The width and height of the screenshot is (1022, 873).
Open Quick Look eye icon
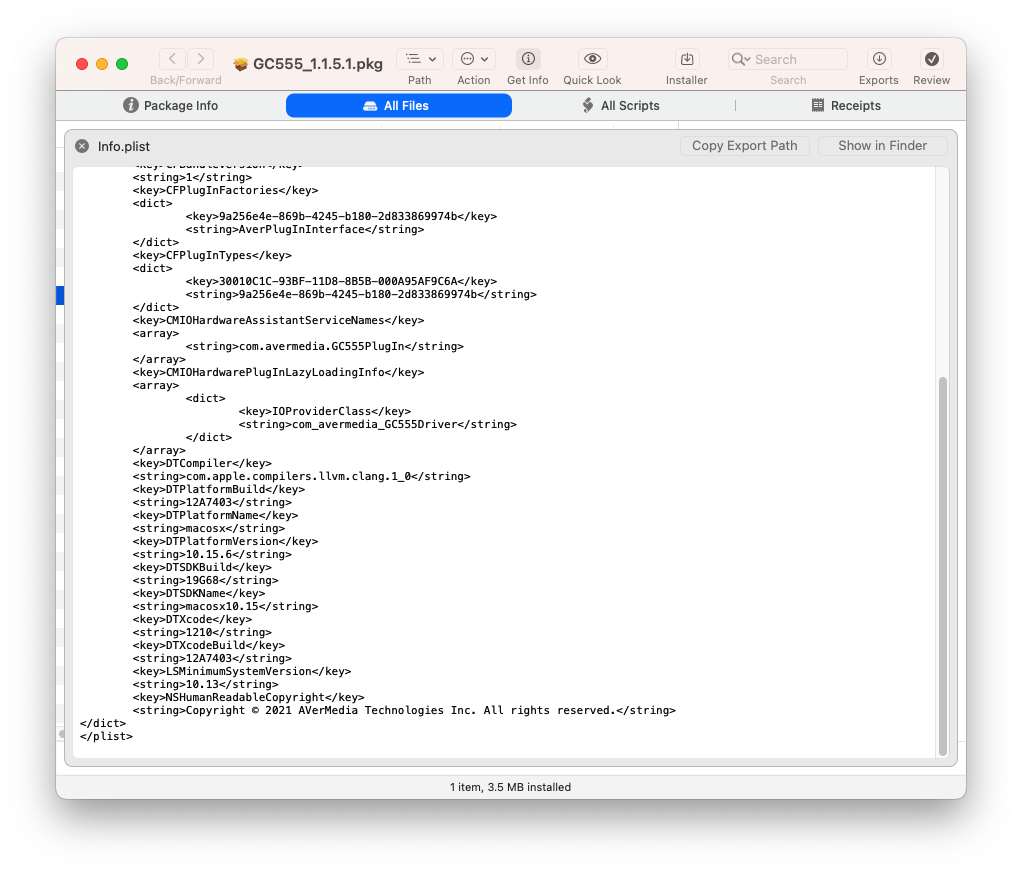click(x=592, y=59)
